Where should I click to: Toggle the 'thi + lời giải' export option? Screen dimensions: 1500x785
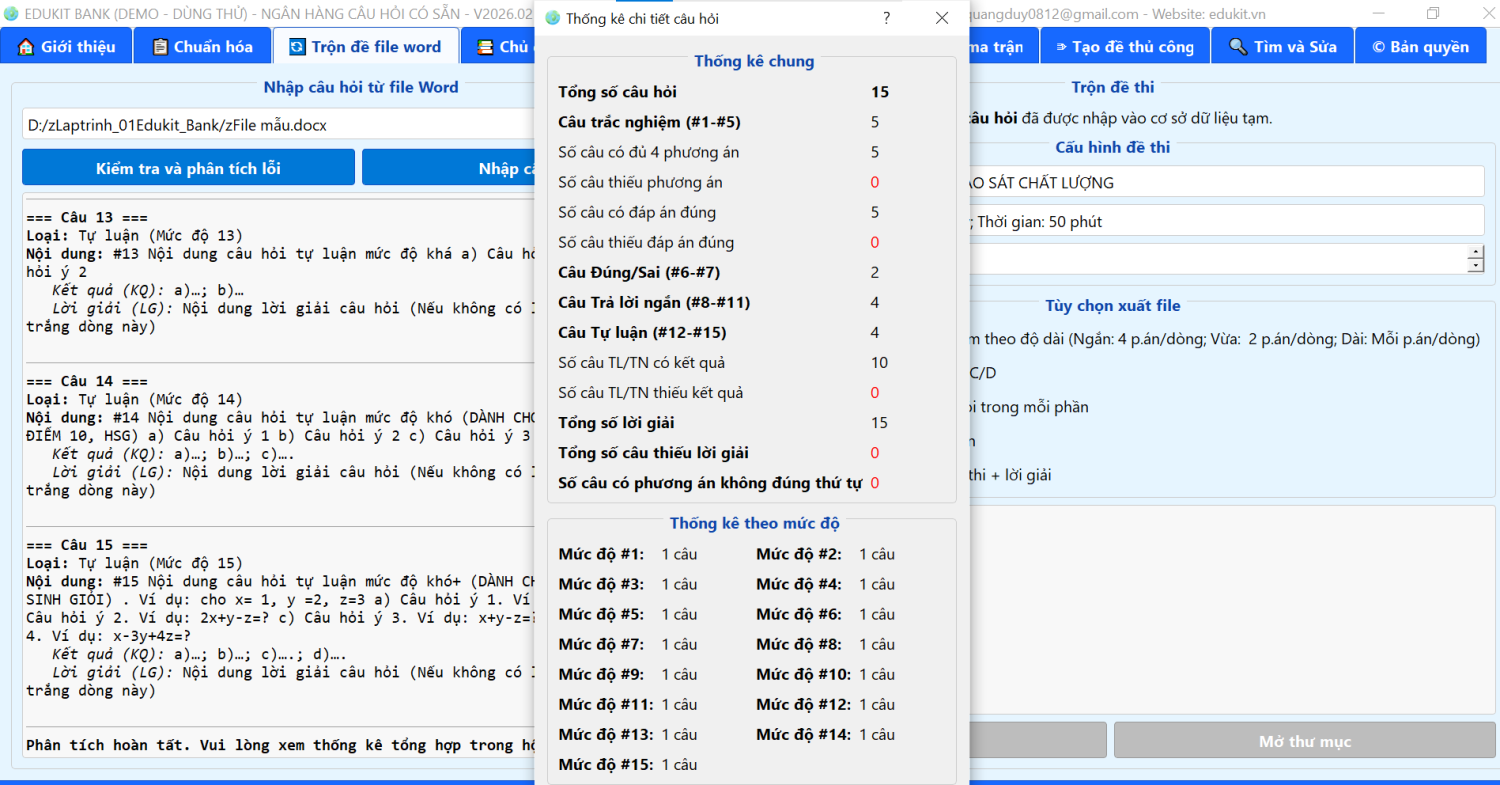[1010, 475]
